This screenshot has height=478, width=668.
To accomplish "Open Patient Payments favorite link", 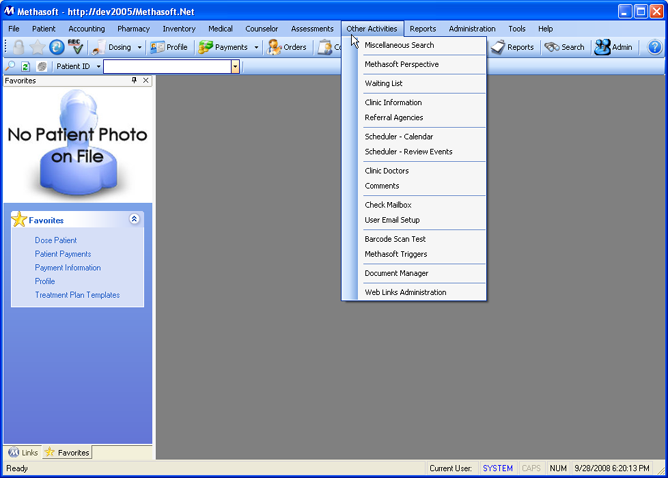I will click(63, 254).
